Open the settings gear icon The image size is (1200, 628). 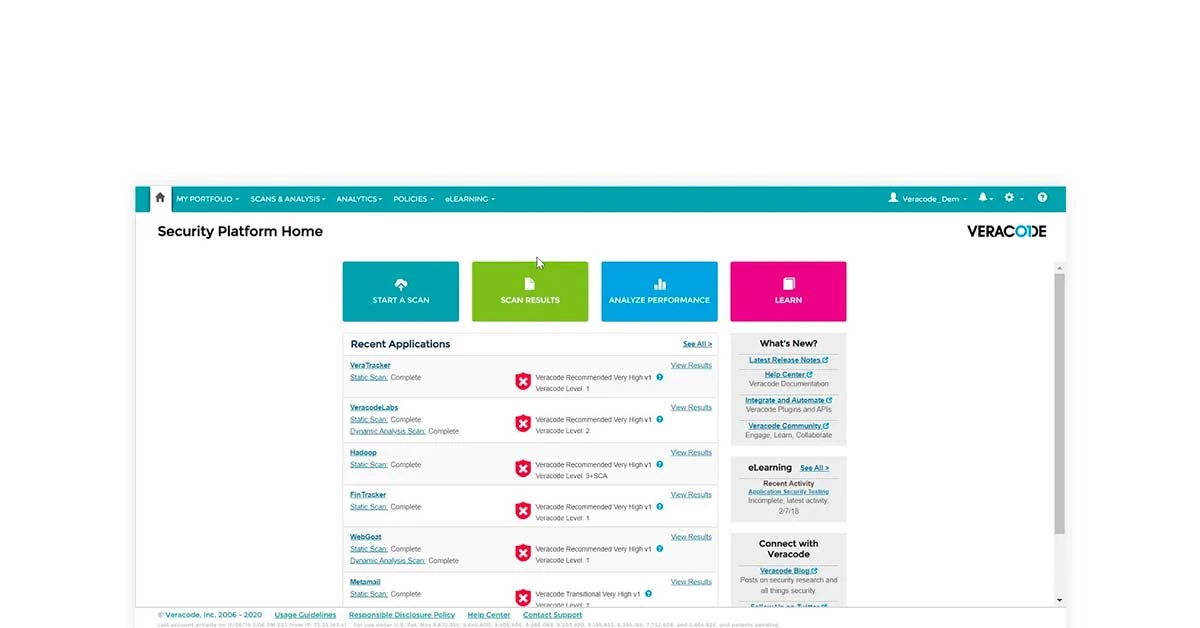pos(1009,198)
